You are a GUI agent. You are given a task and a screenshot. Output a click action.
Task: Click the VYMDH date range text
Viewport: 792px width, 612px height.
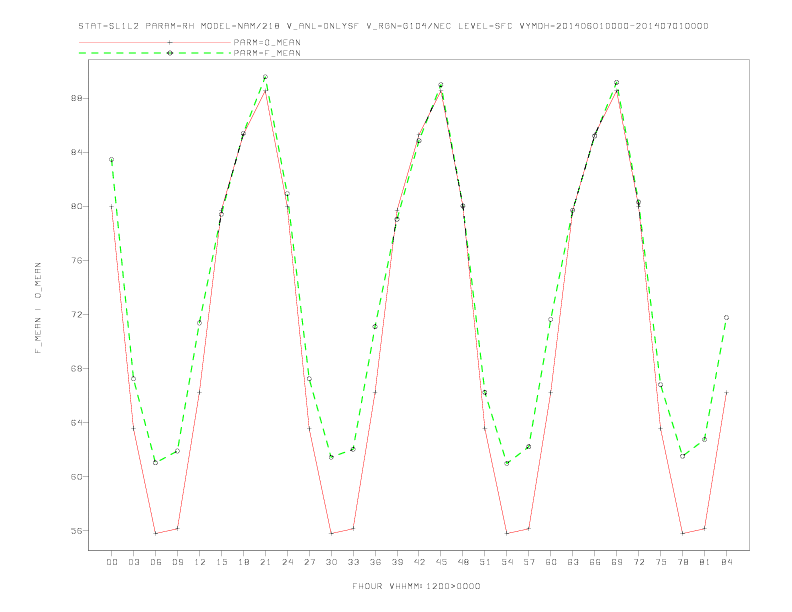tap(614, 26)
